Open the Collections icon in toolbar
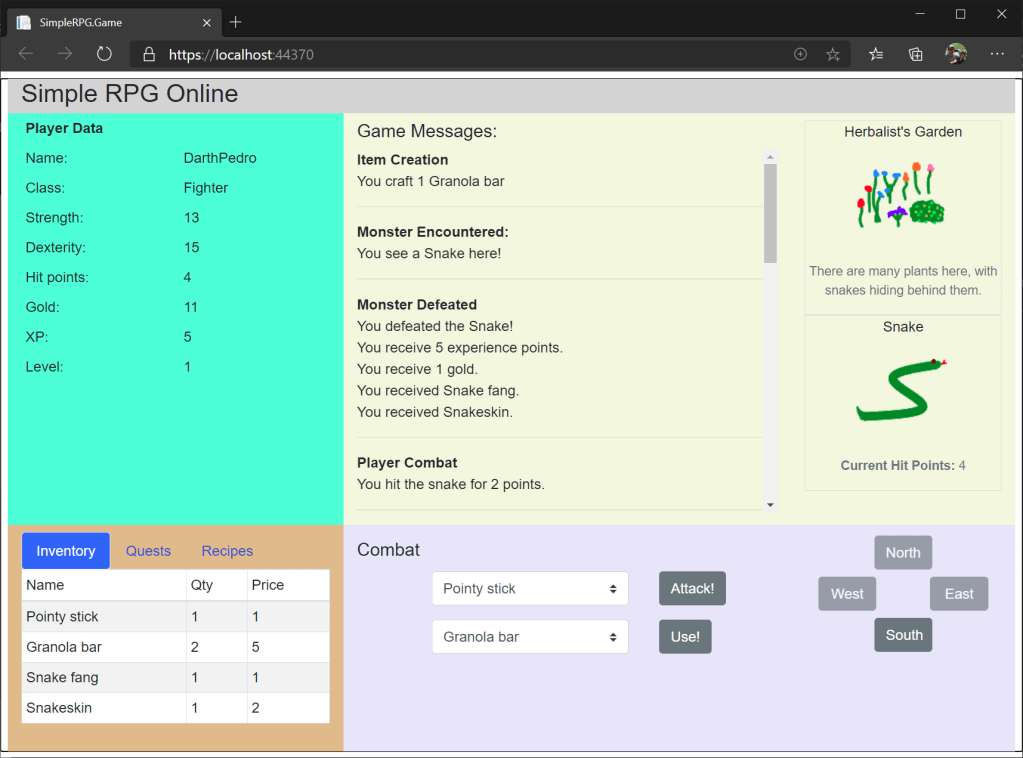The image size is (1023, 758). tap(915, 55)
